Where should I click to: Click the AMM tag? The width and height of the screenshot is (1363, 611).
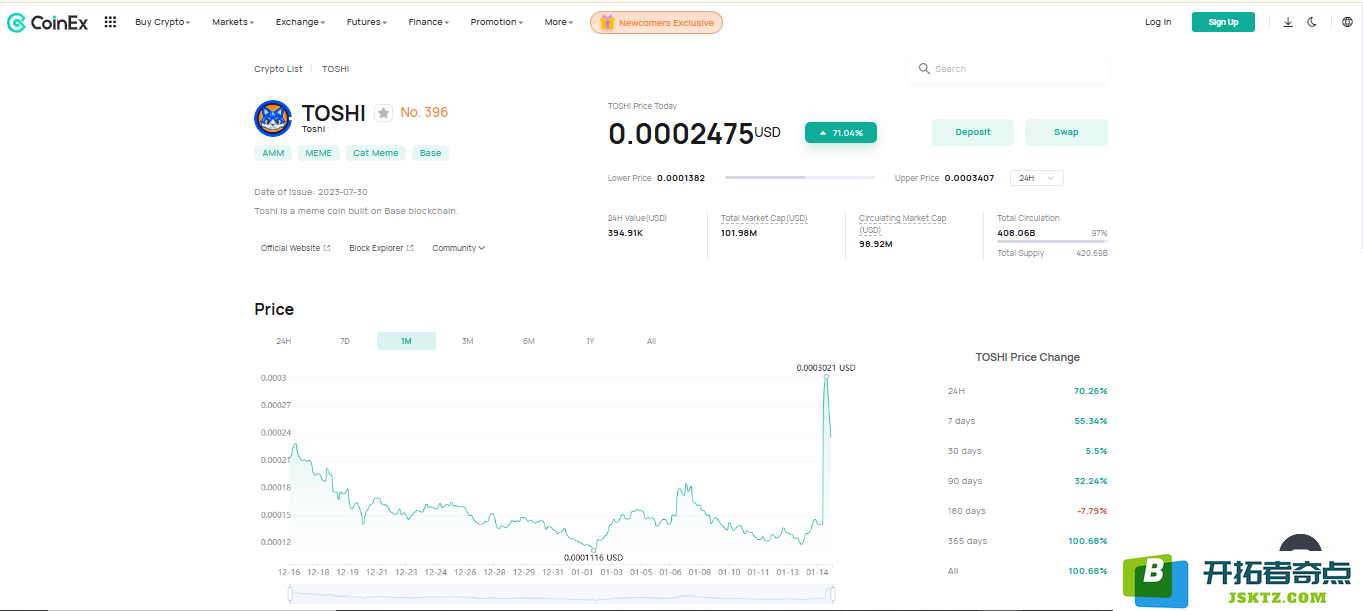tap(273, 153)
